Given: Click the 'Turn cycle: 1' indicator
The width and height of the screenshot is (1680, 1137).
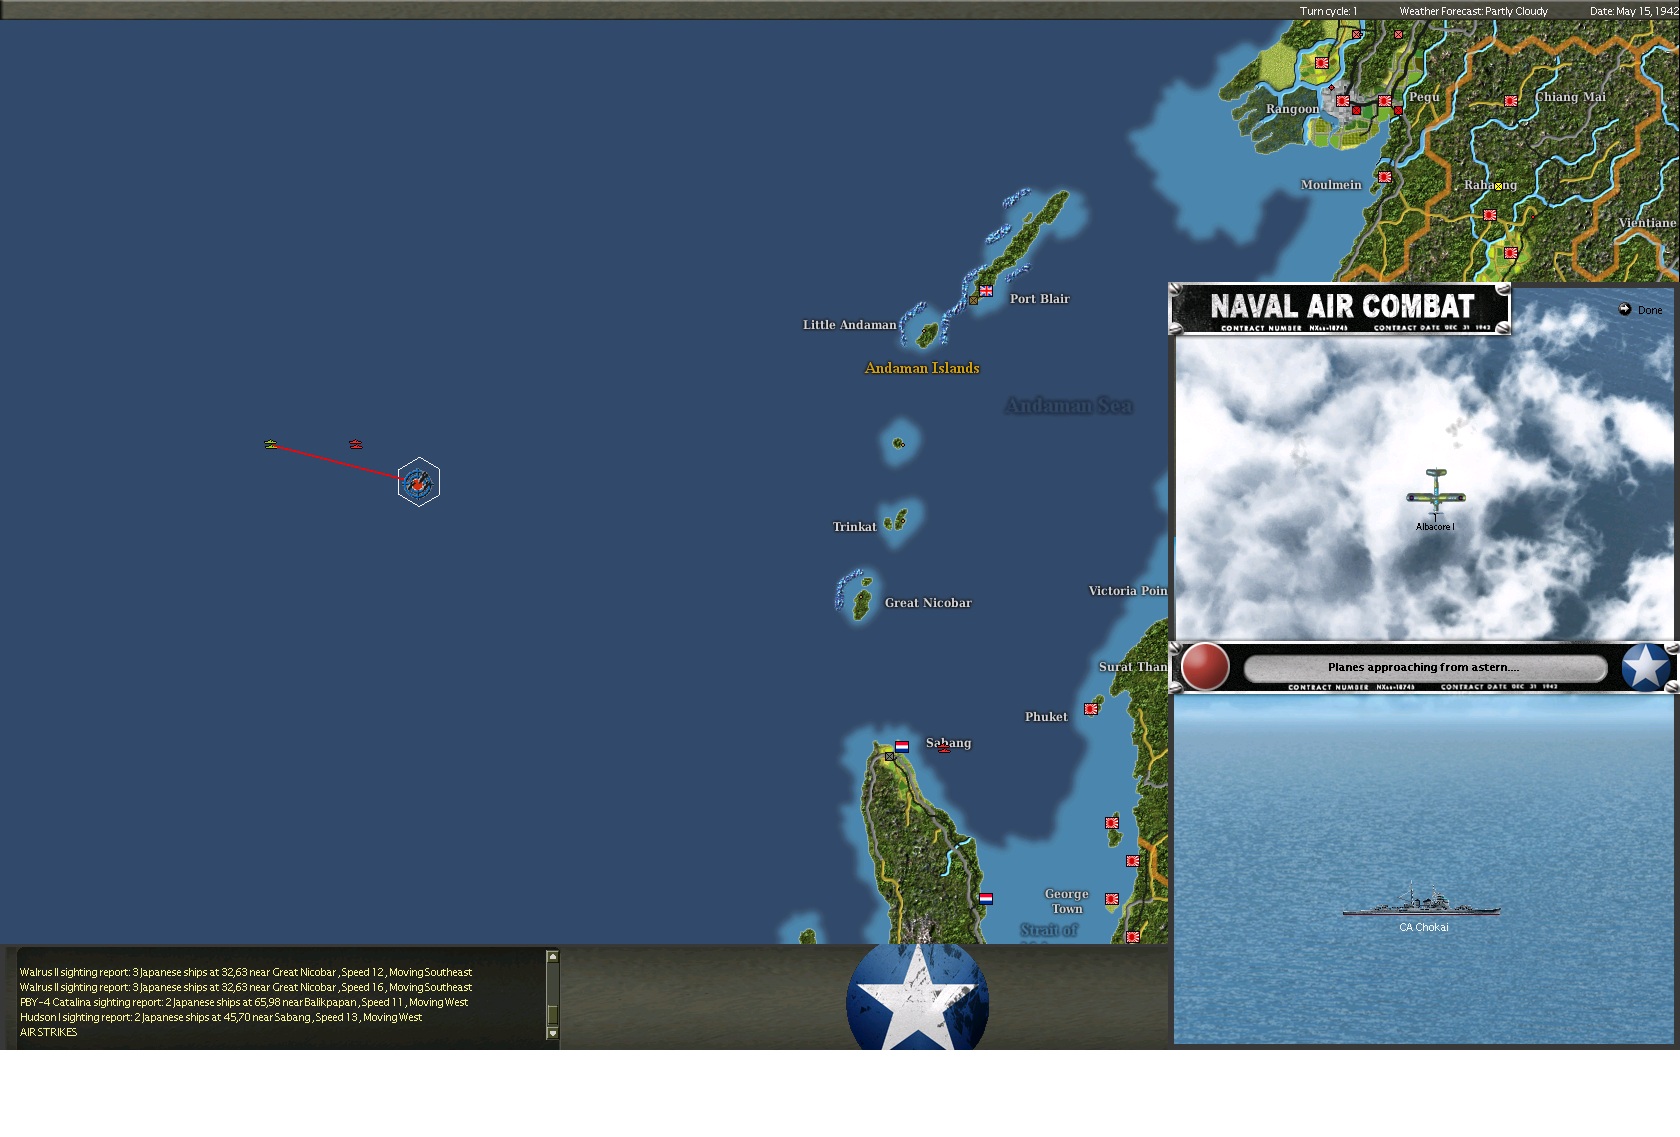Looking at the screenshot, I should (1328, 11).
